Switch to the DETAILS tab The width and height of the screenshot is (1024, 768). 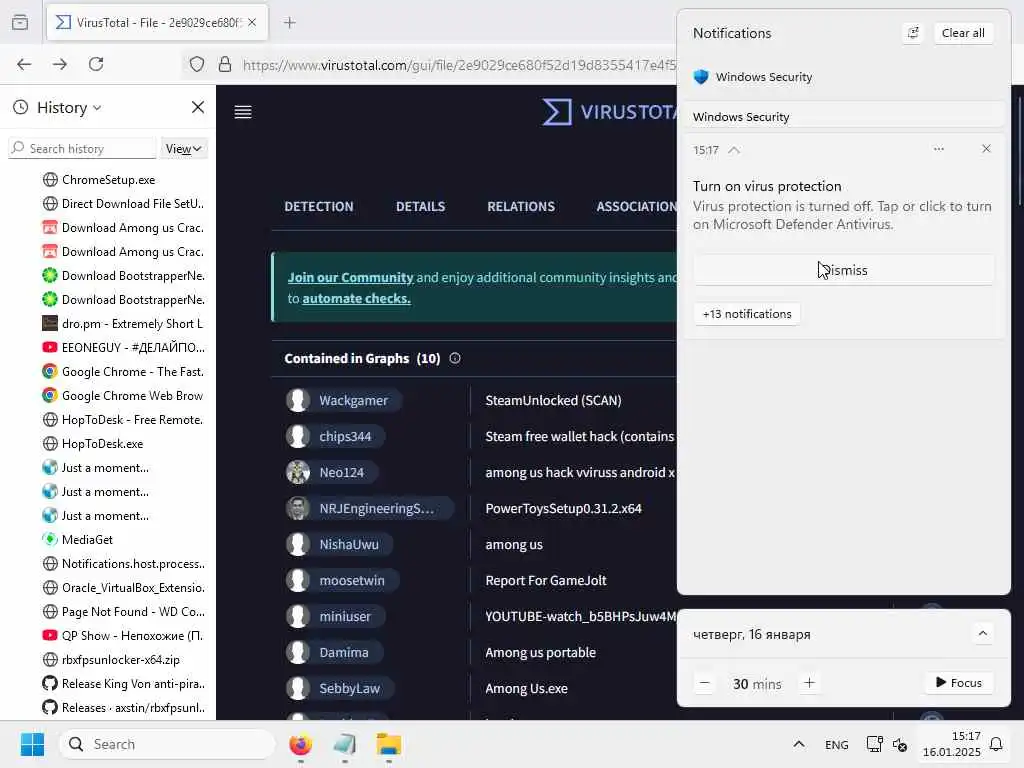pos(421,206)
